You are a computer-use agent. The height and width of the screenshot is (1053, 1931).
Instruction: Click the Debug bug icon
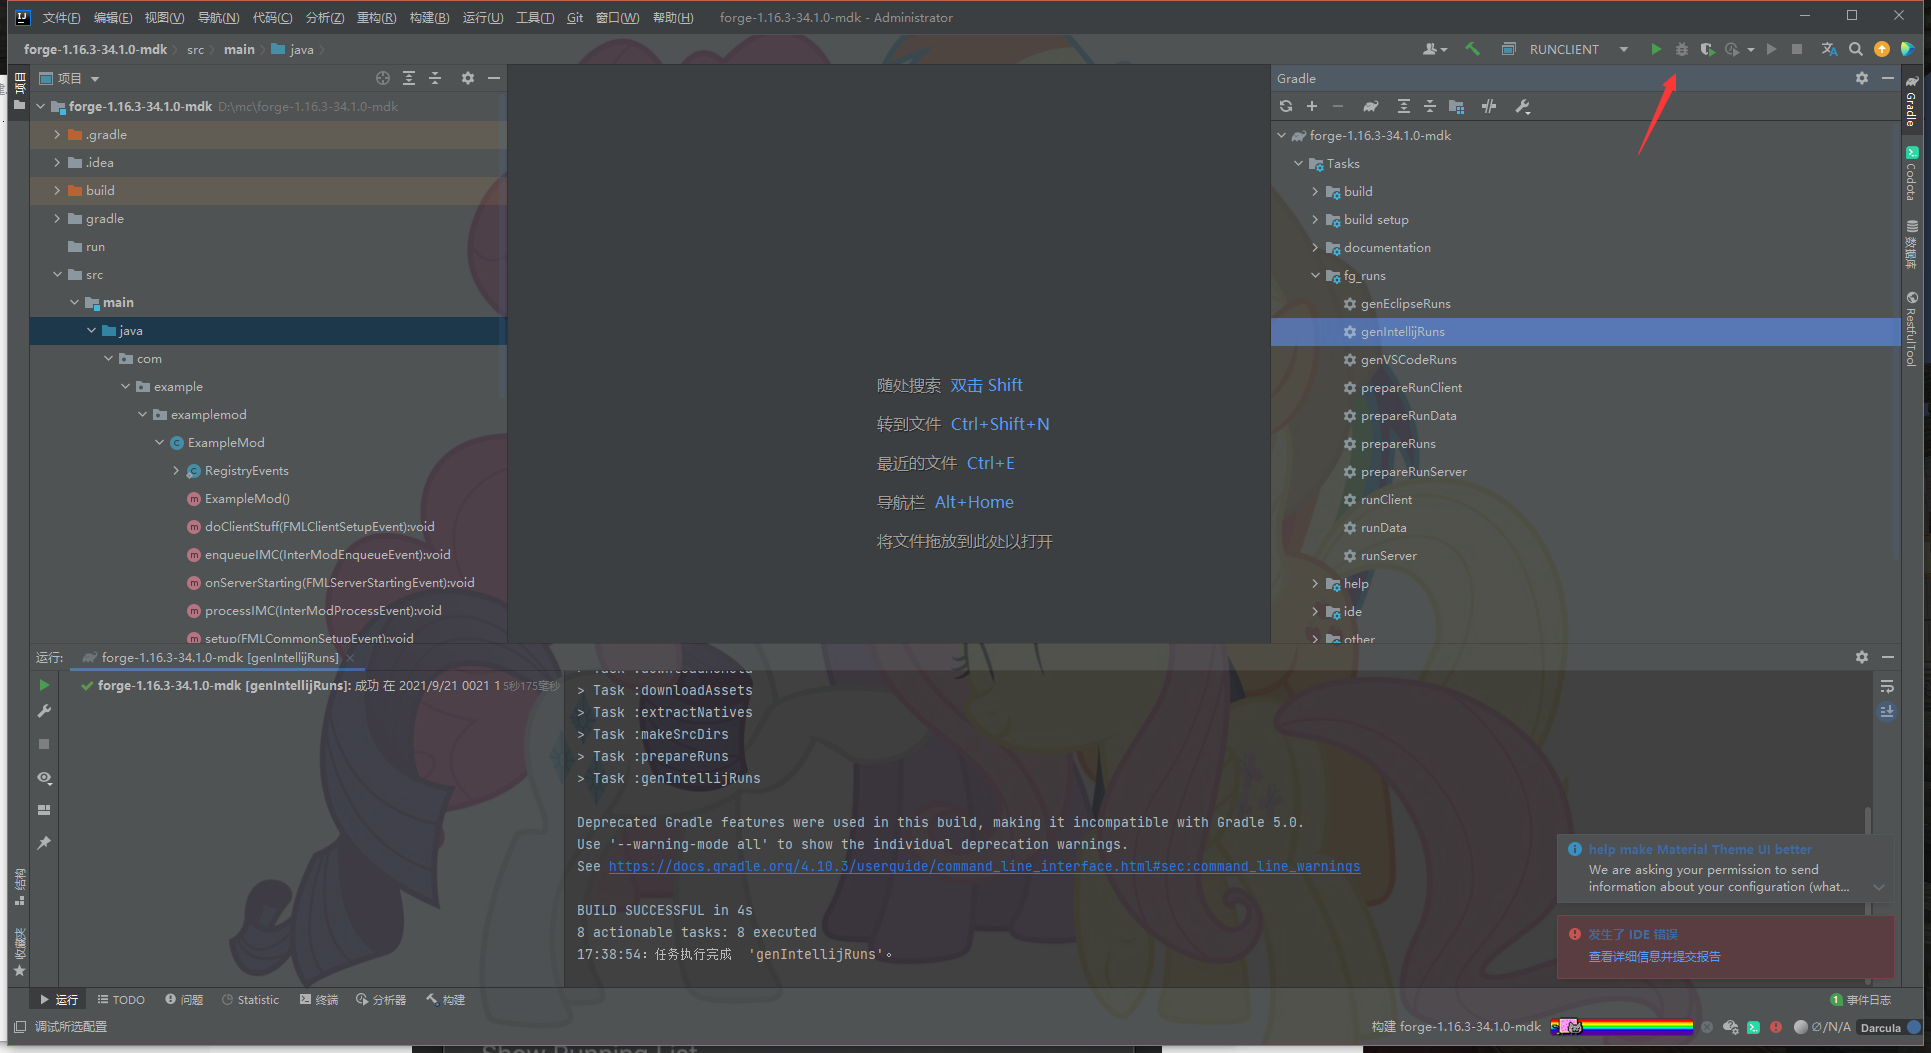click(1682, 49)
